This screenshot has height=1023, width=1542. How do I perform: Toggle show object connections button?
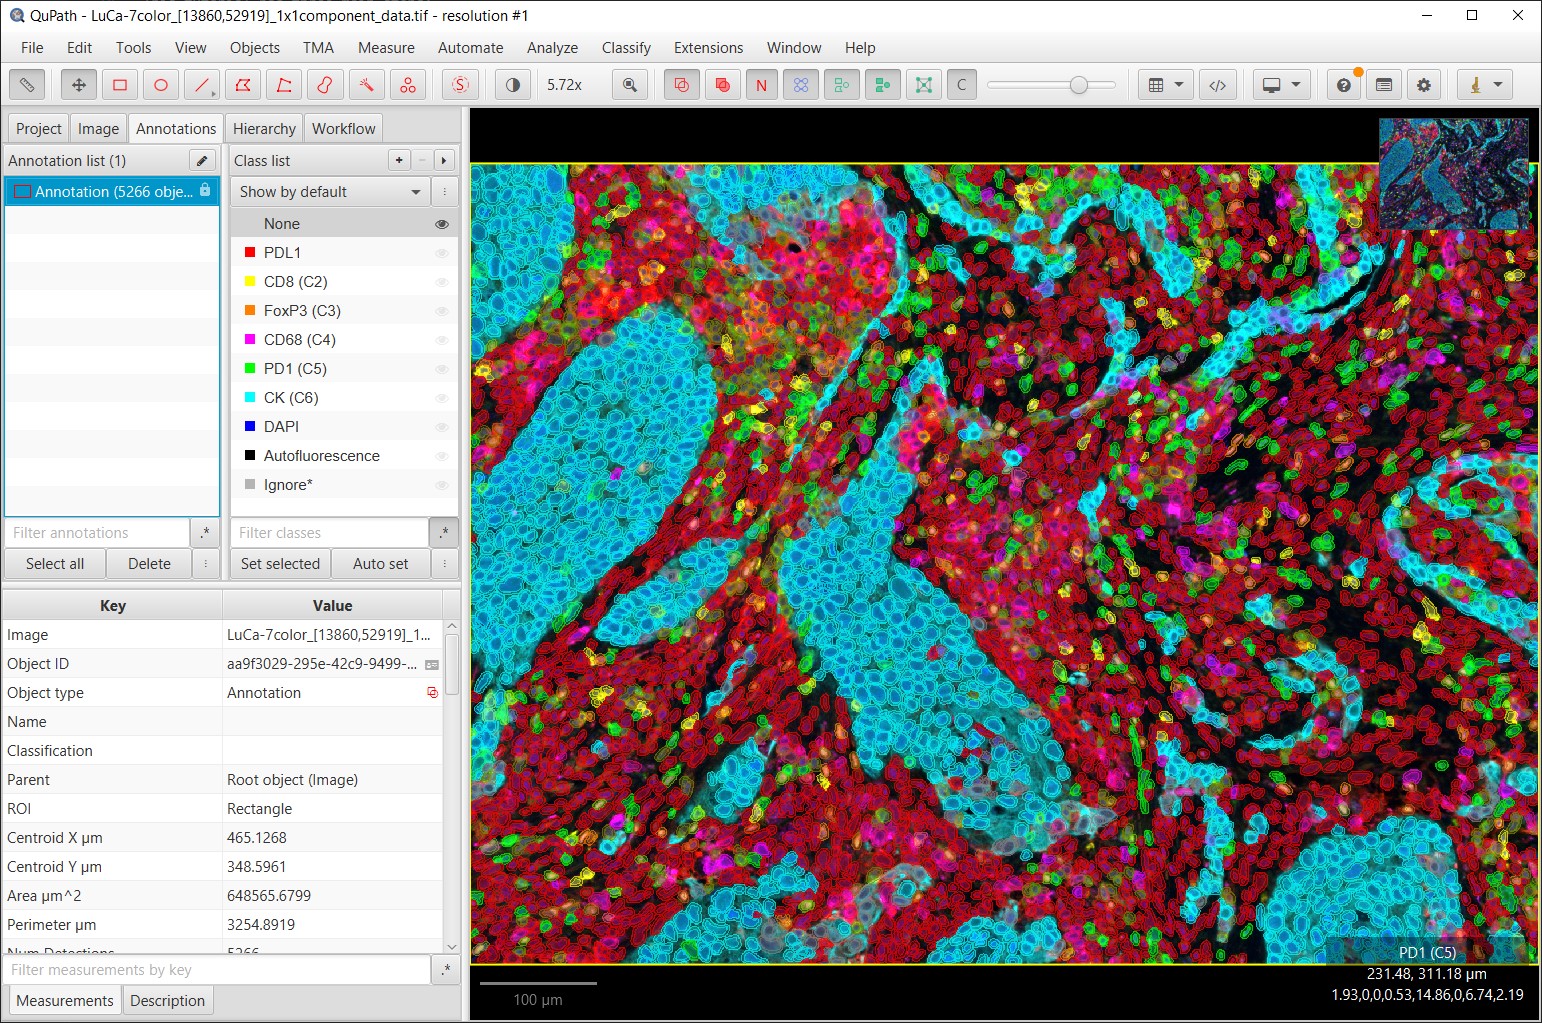pyautogui.click(x=923, y=85)
